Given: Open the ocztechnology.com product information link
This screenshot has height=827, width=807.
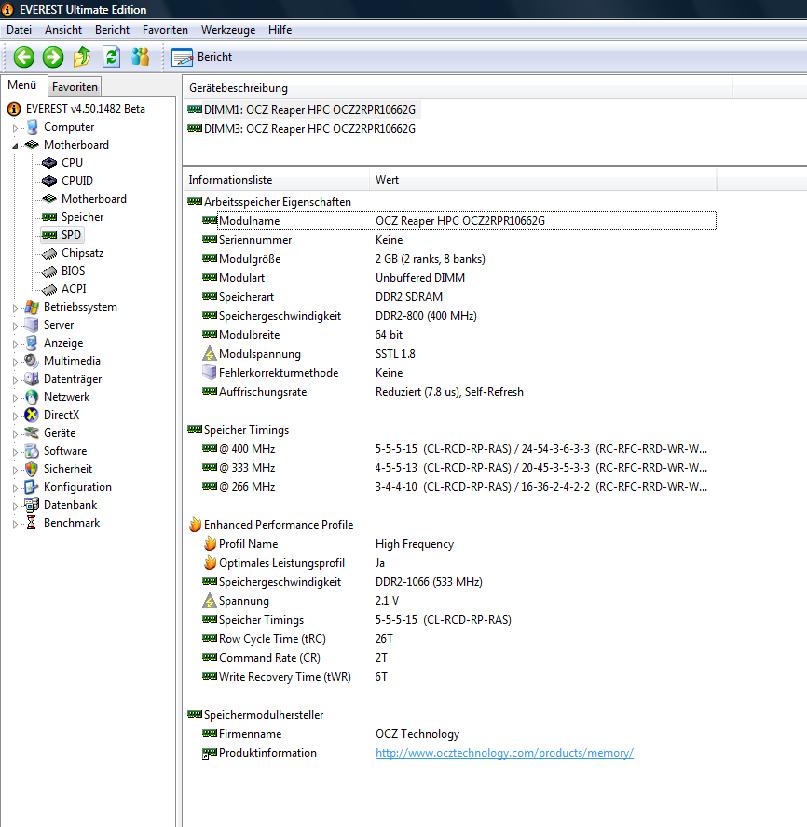Looking at the screenshot, I should pos(504,753).
